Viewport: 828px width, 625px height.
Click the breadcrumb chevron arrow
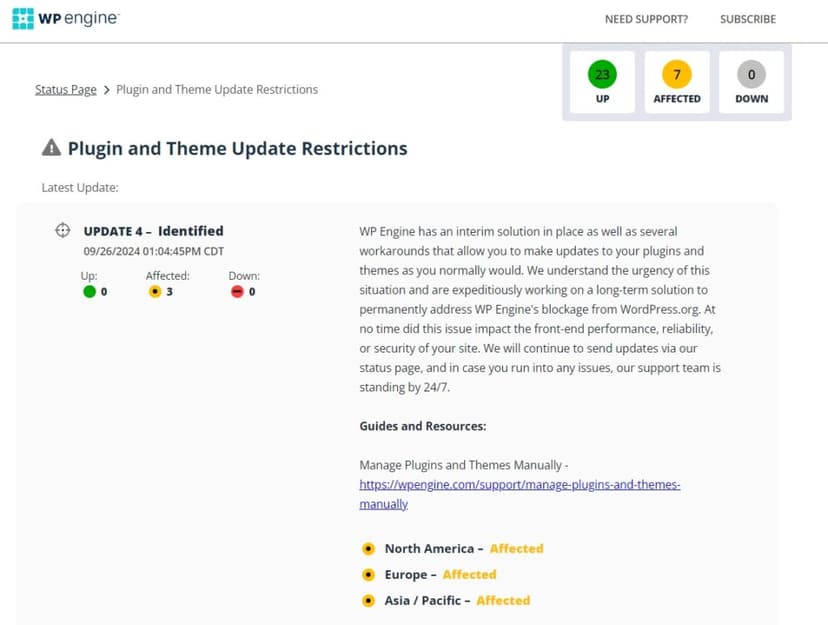[x=107, y=90]
